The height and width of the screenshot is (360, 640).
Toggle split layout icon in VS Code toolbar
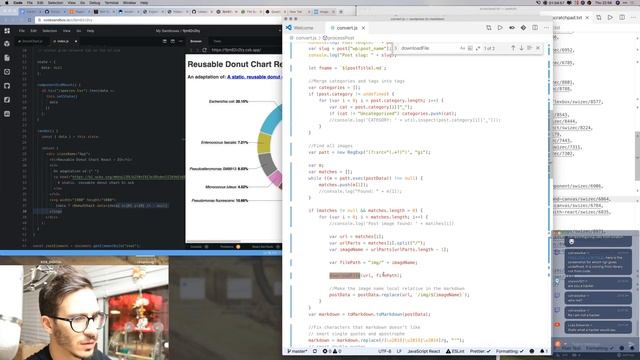click(x=535, y=28)
